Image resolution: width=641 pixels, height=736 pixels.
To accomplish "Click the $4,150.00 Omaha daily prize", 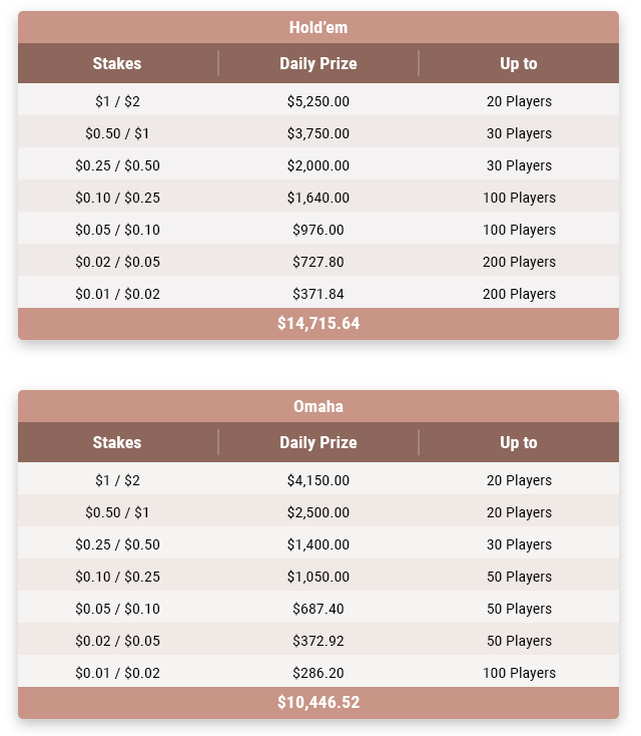I will [x=318, y=480].
